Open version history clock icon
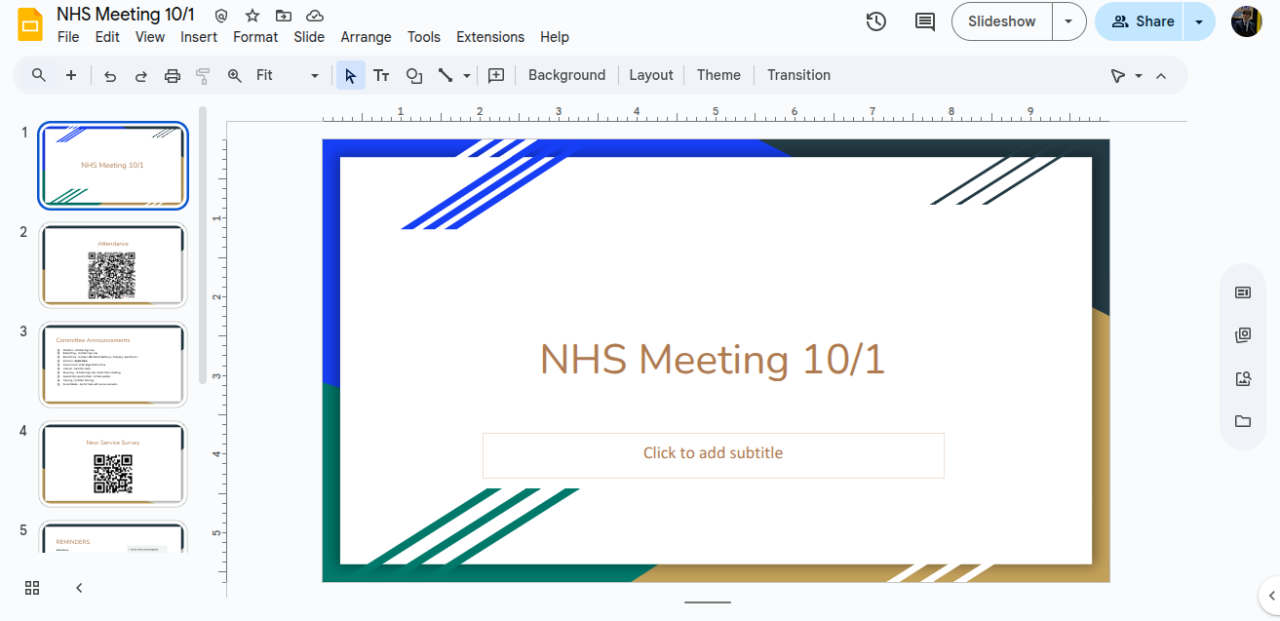This screenshot has height=621, width=1280. tap(876, 21)
